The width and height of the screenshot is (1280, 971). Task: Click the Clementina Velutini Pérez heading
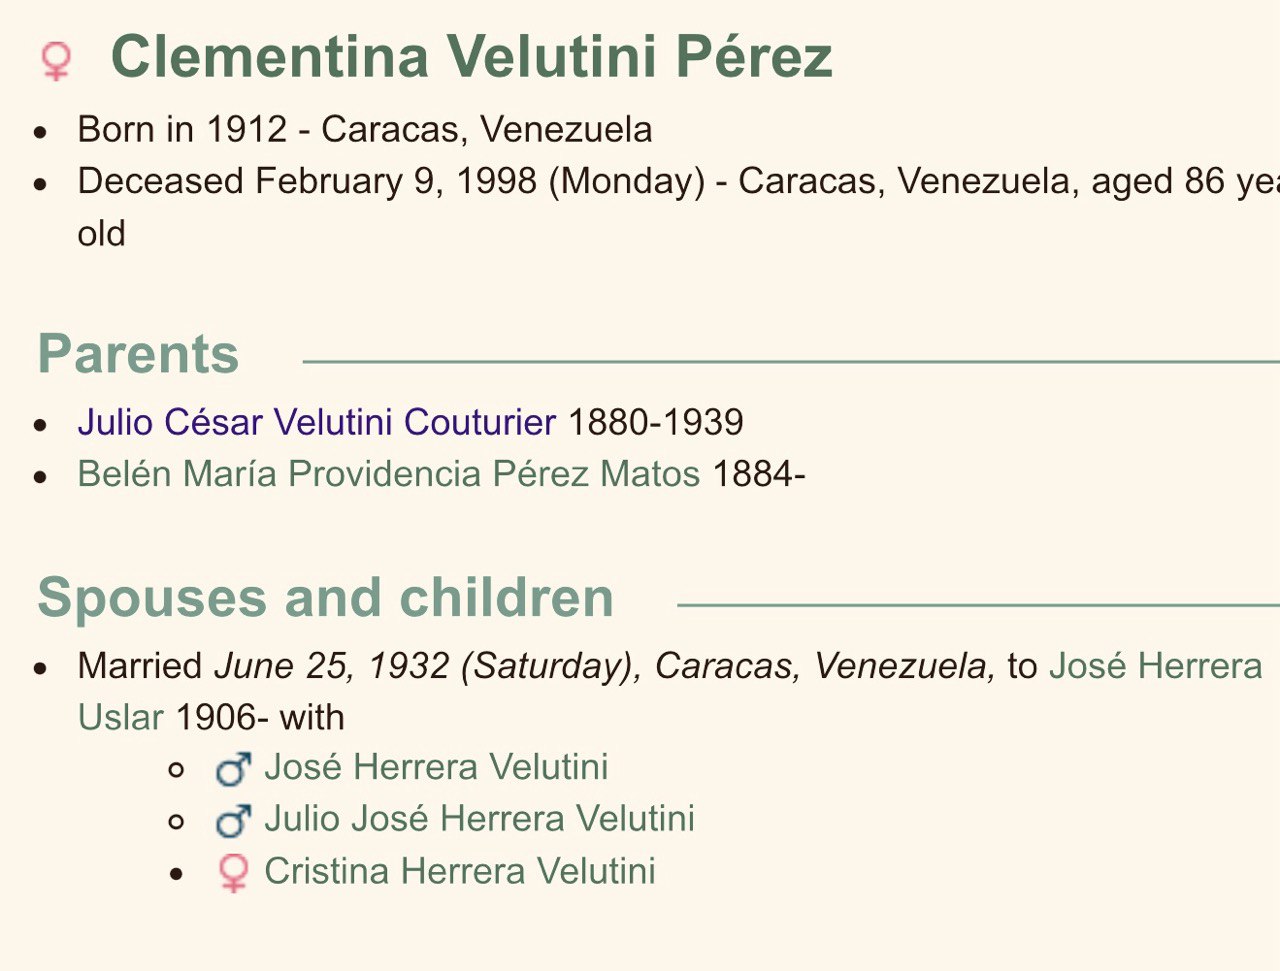click(471, 56)
